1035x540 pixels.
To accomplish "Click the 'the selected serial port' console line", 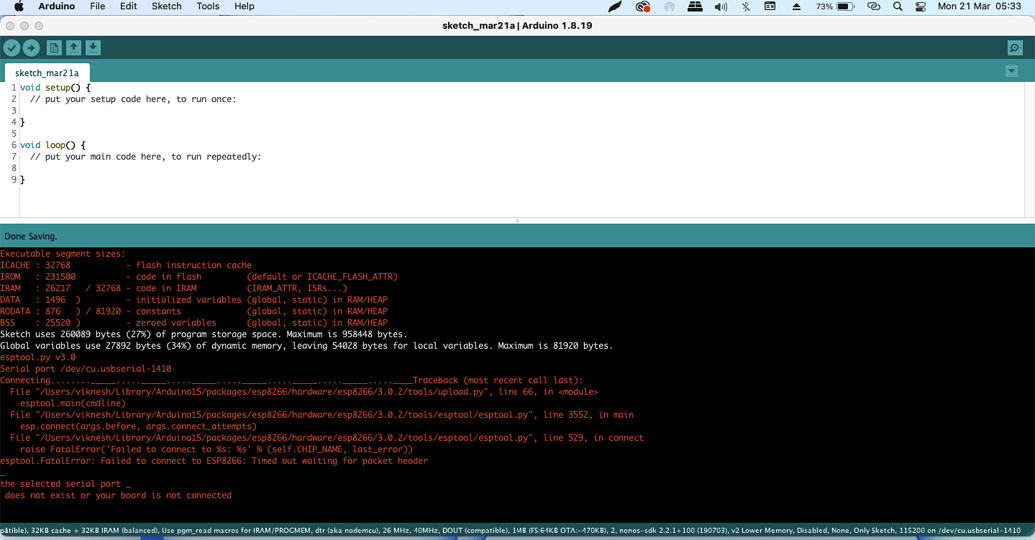I will pyautogui.click(x=65, y=484).
